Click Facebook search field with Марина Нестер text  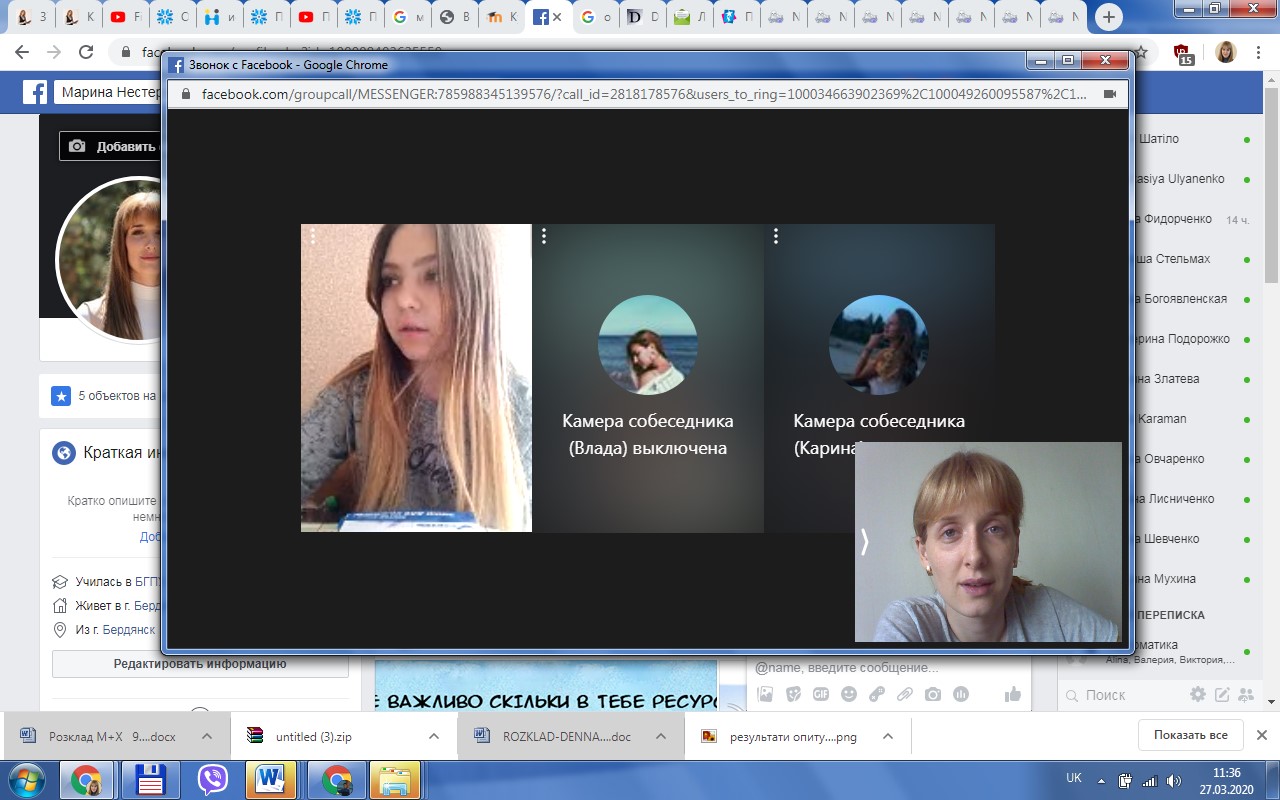point(108,93)
